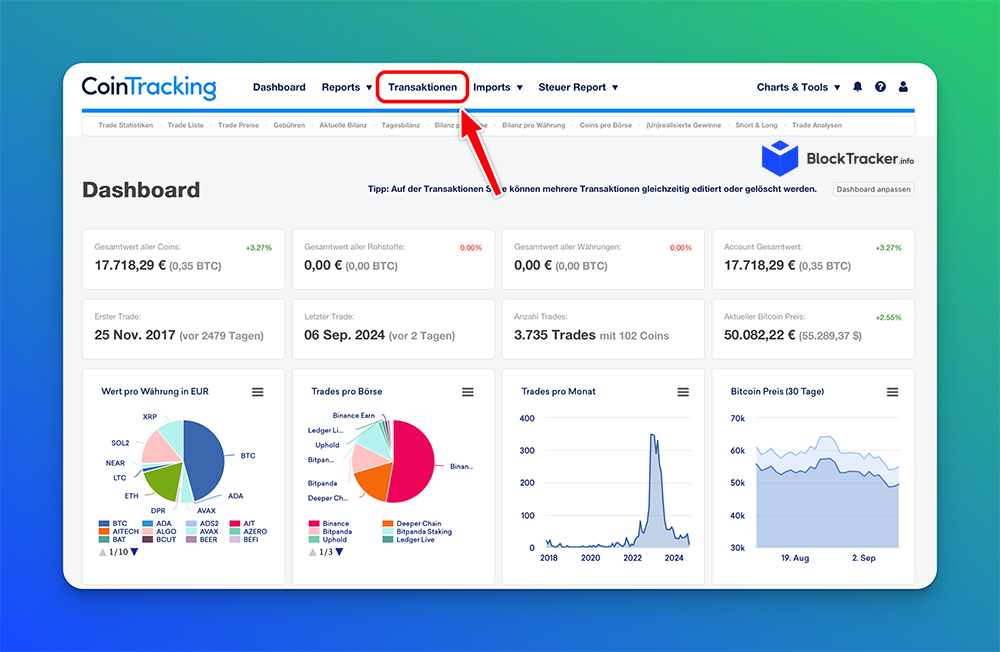Toggle AITECH legend entry
This screenshot has width=1000, height=652.
pyautogui.click(x=119, y=531)
